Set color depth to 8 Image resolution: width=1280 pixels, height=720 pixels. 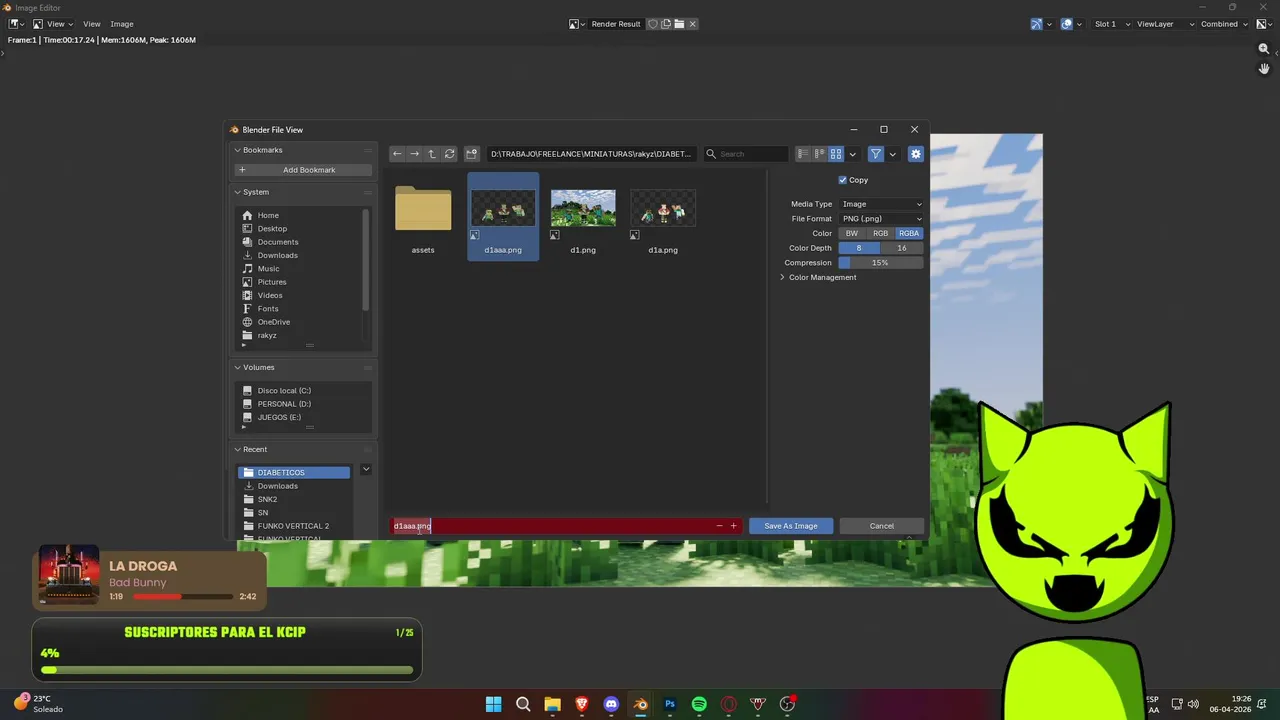click(x=859, y=248)
